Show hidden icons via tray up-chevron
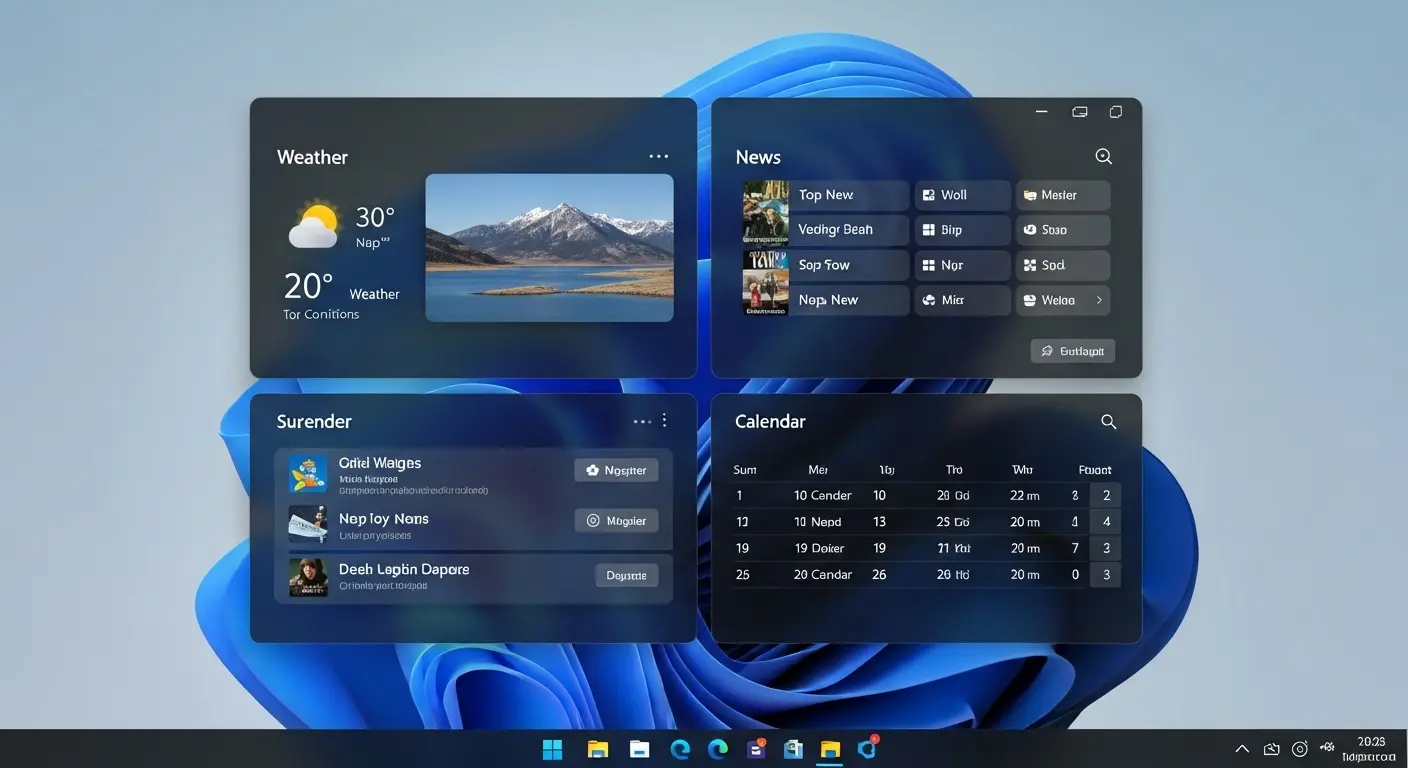Viewport: 1408px width, 768px height. pos(1242,749)
